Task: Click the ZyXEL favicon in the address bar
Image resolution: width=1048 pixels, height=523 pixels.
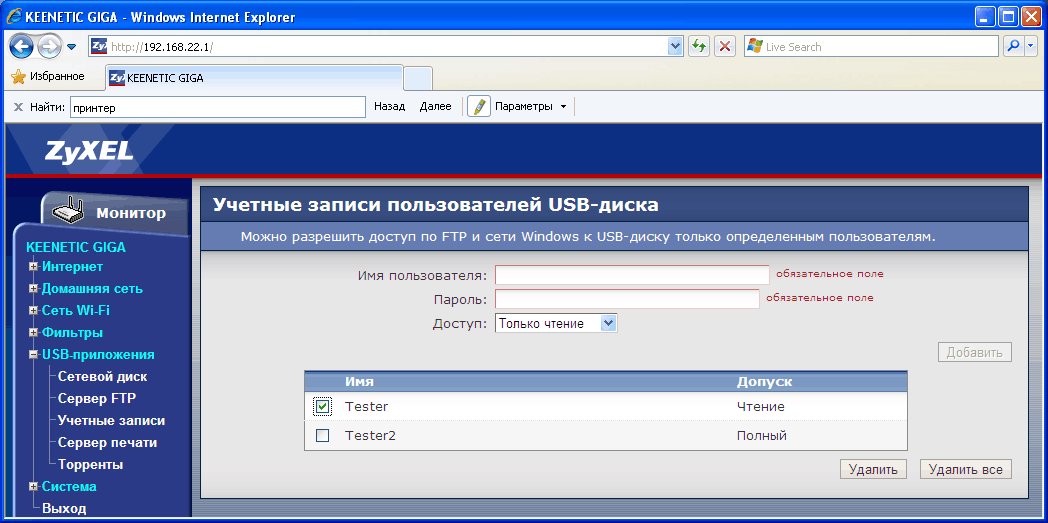Action: click(x=99, y=46)
